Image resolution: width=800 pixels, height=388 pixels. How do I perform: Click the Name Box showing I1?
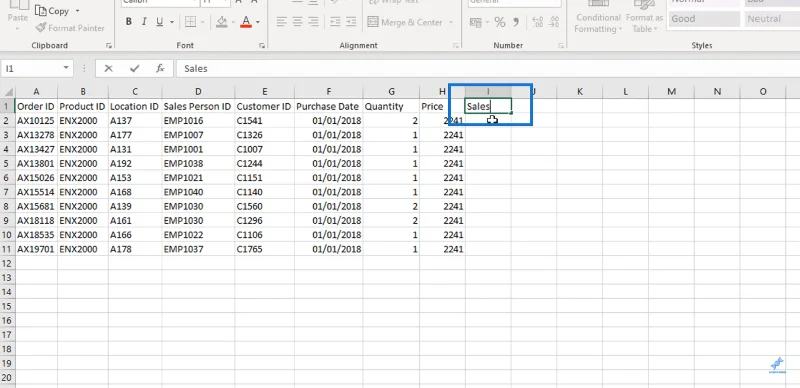click(x=32, y=68)
